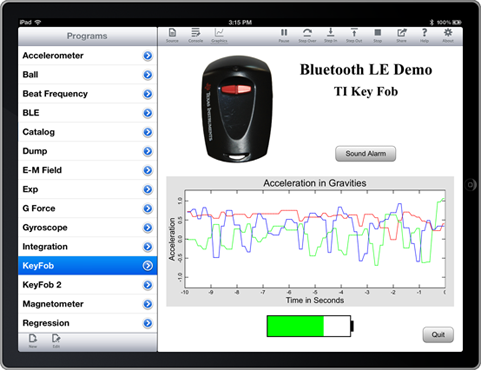Pause the running program

(x=284, y=35)
